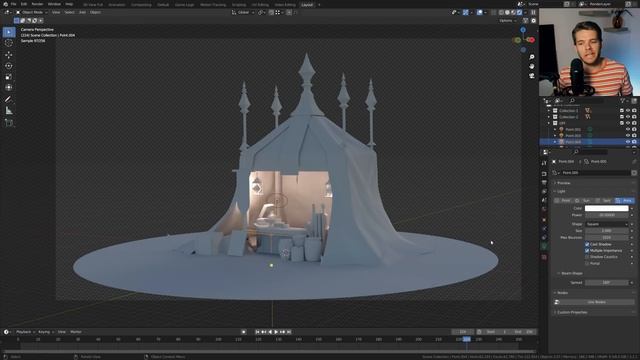
Task: Set light type to Point
Action: tap(563, 200)
